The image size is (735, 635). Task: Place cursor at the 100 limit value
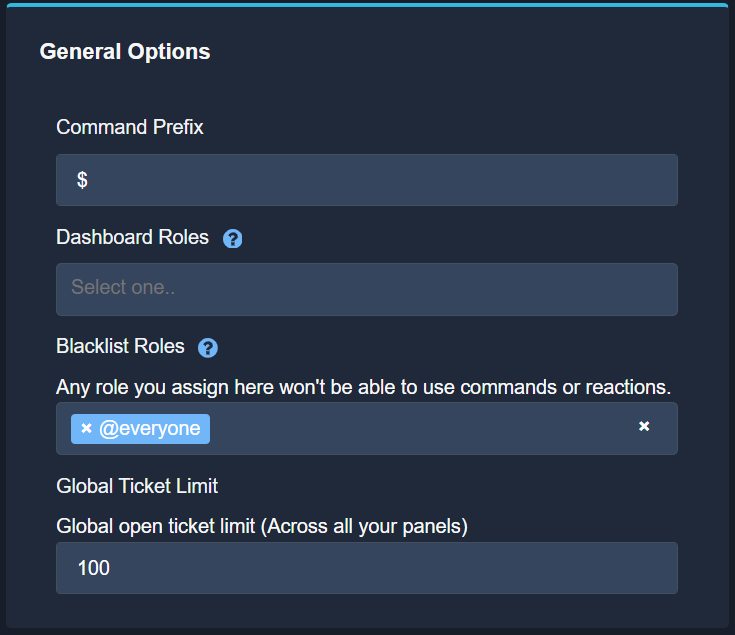point(111,568)
